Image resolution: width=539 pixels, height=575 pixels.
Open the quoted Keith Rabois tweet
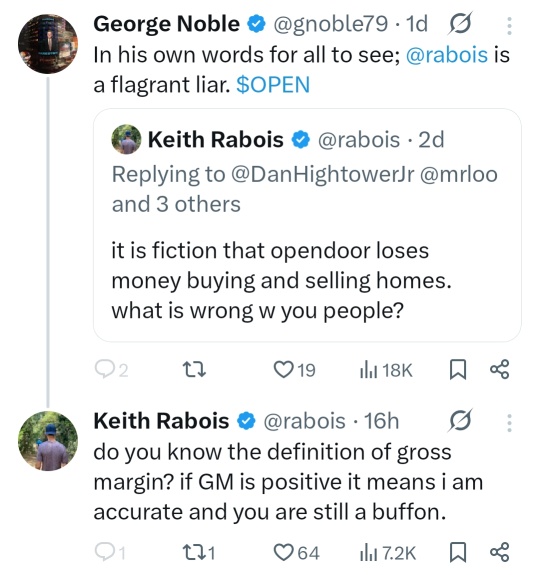point(307,225)
